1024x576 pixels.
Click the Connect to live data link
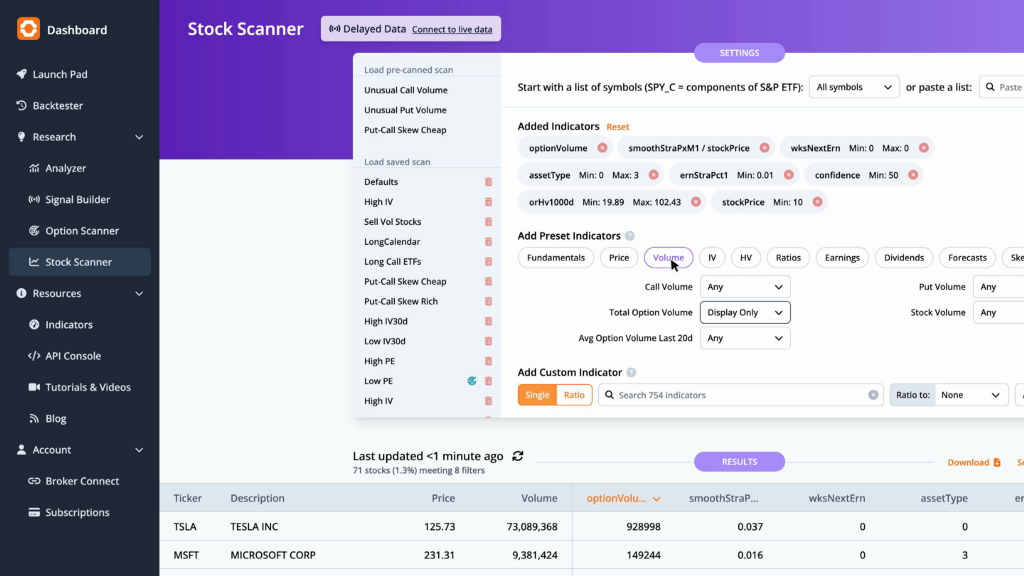(x=452, y=29)
